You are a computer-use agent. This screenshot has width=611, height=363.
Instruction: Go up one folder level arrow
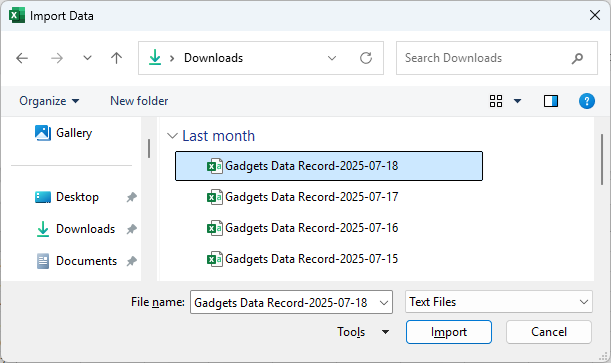tap(116, 58)
